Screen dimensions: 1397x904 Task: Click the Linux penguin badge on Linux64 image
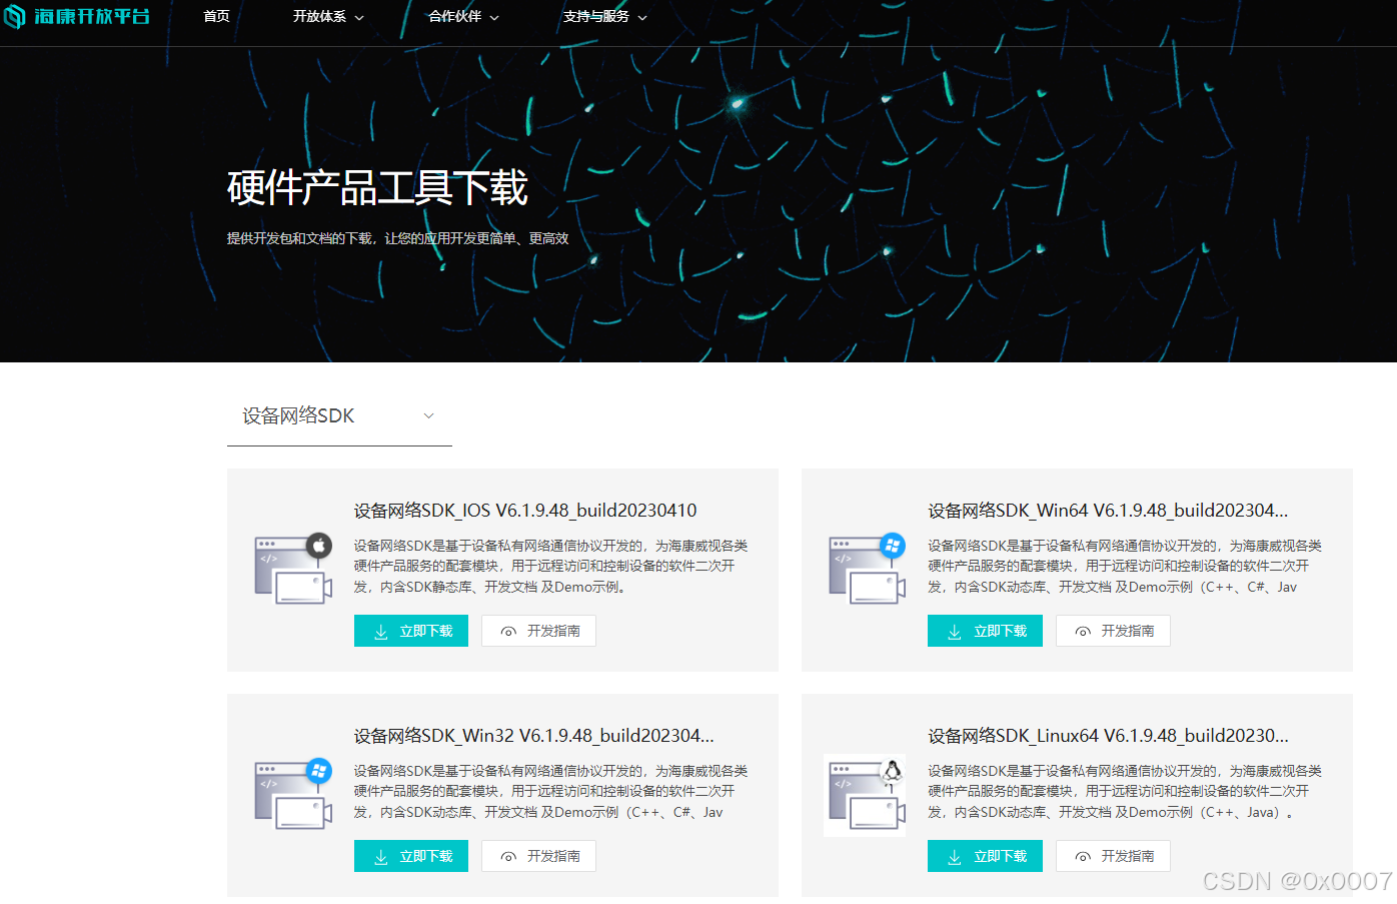tap(892, 771)
